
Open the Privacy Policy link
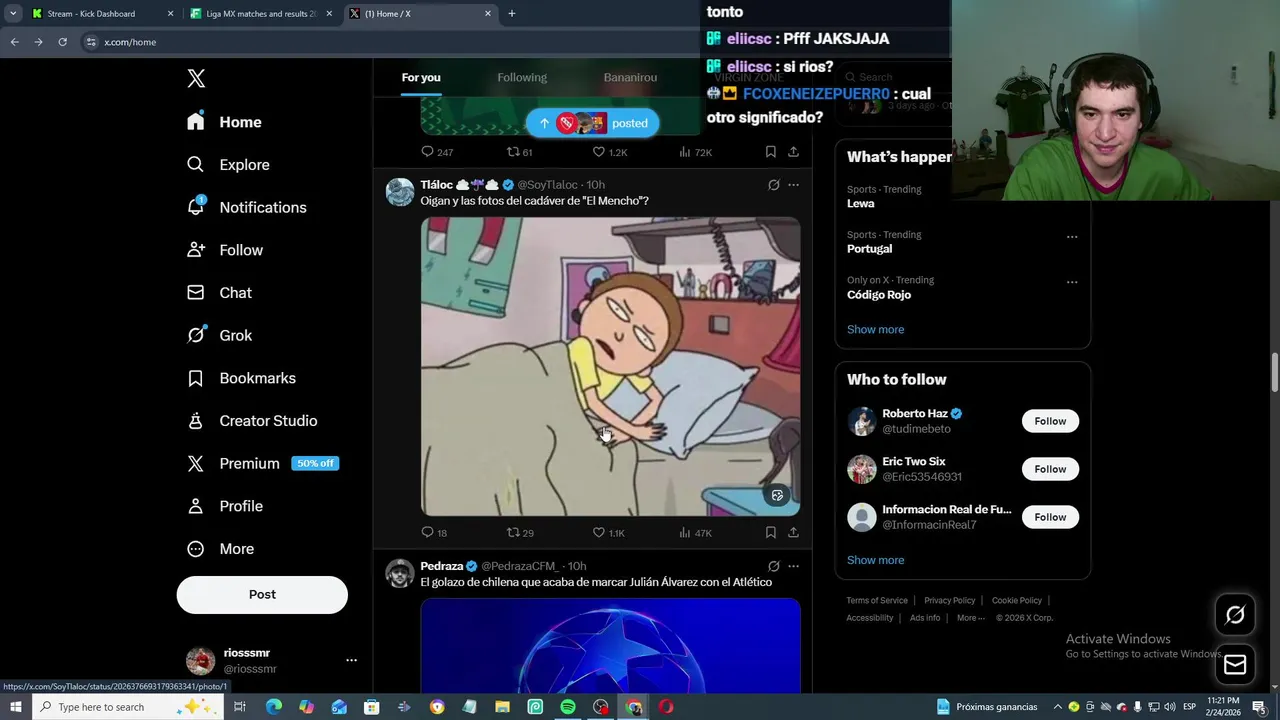pos(949,600)
